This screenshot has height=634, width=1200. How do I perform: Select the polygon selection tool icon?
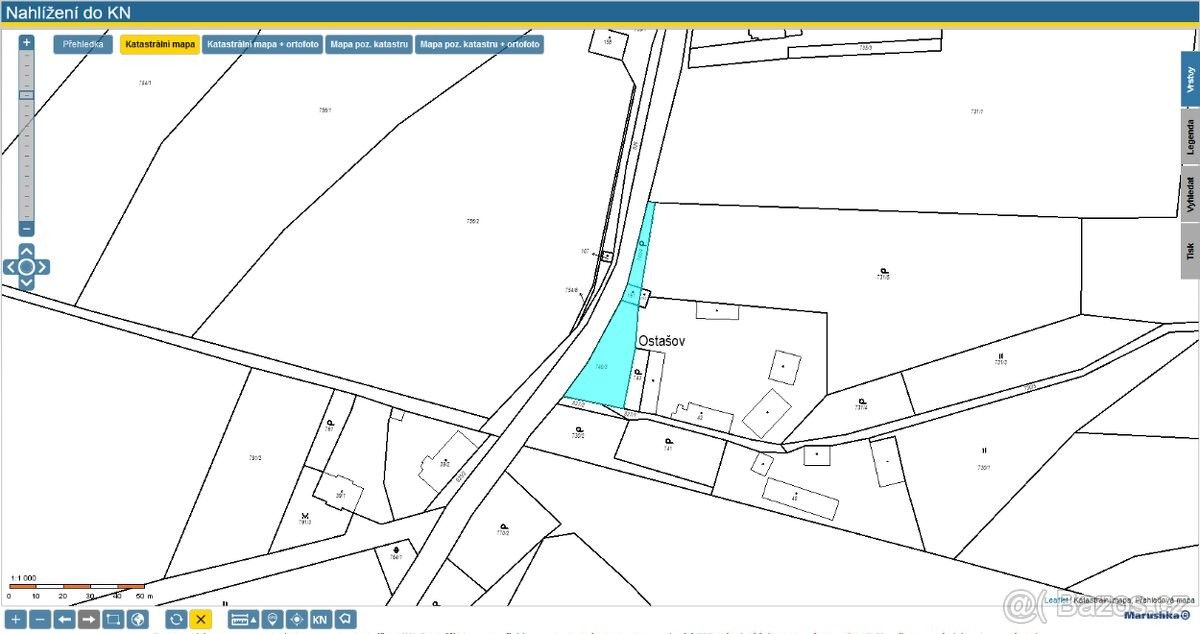click(x=345, y=619)
